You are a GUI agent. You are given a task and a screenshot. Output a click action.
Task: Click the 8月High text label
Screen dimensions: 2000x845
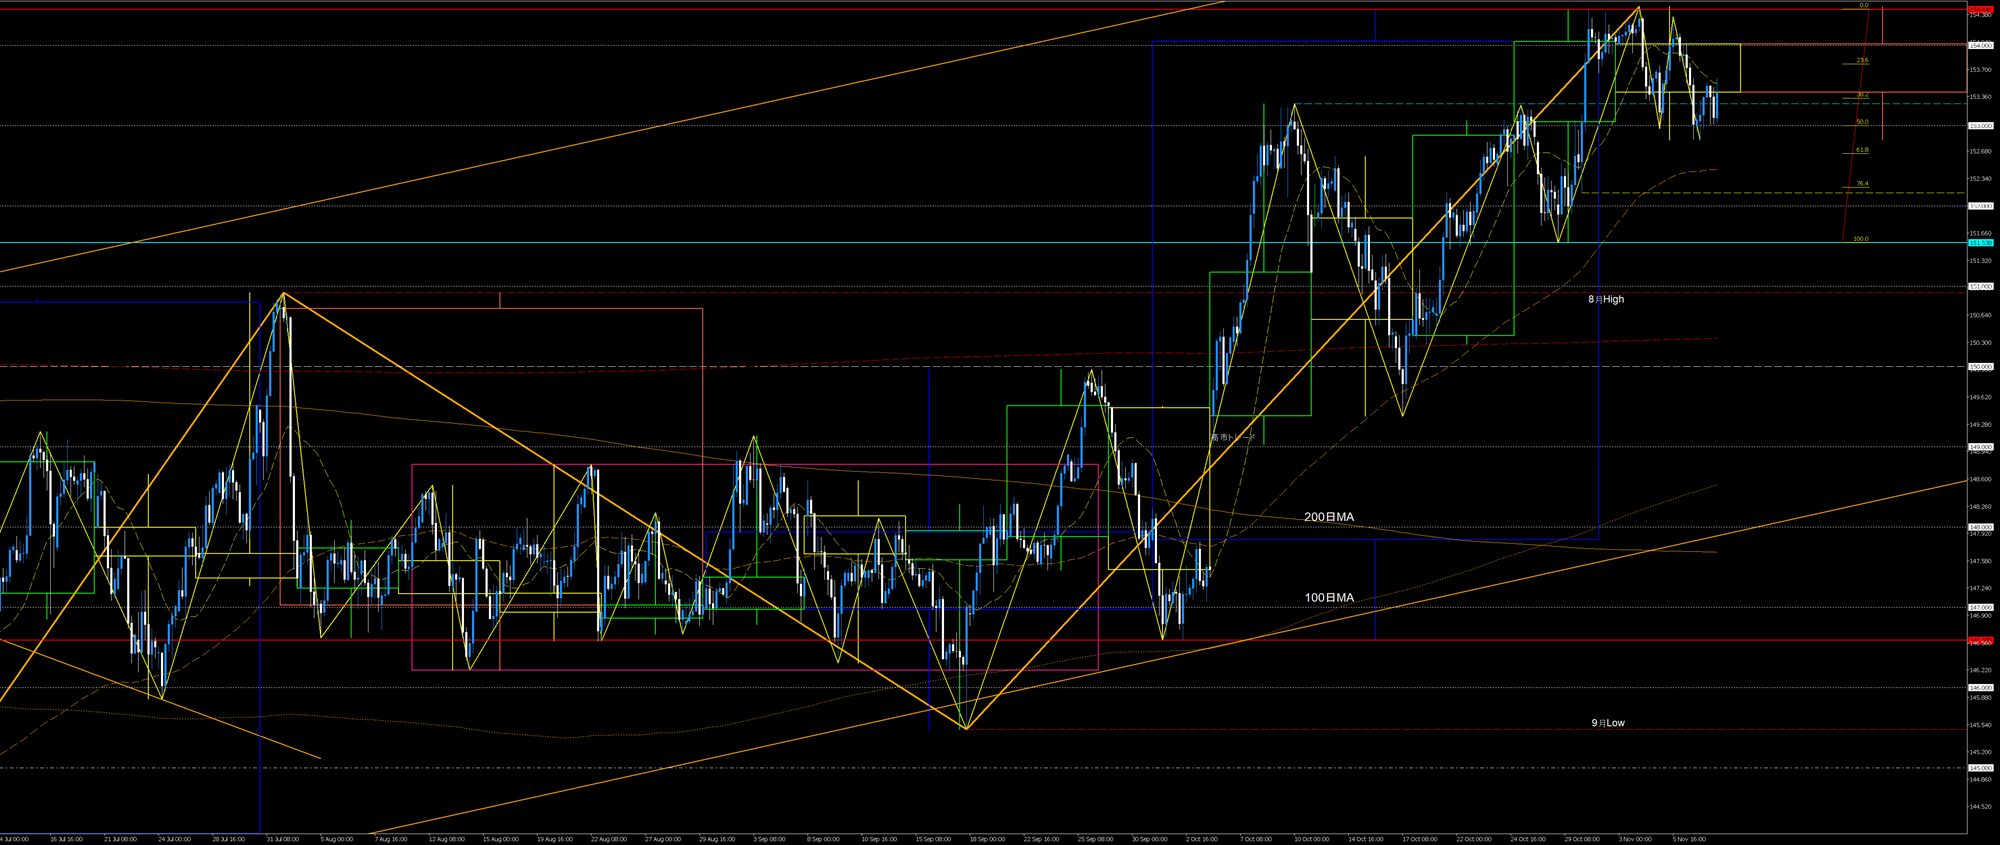tap(1606, 299)
